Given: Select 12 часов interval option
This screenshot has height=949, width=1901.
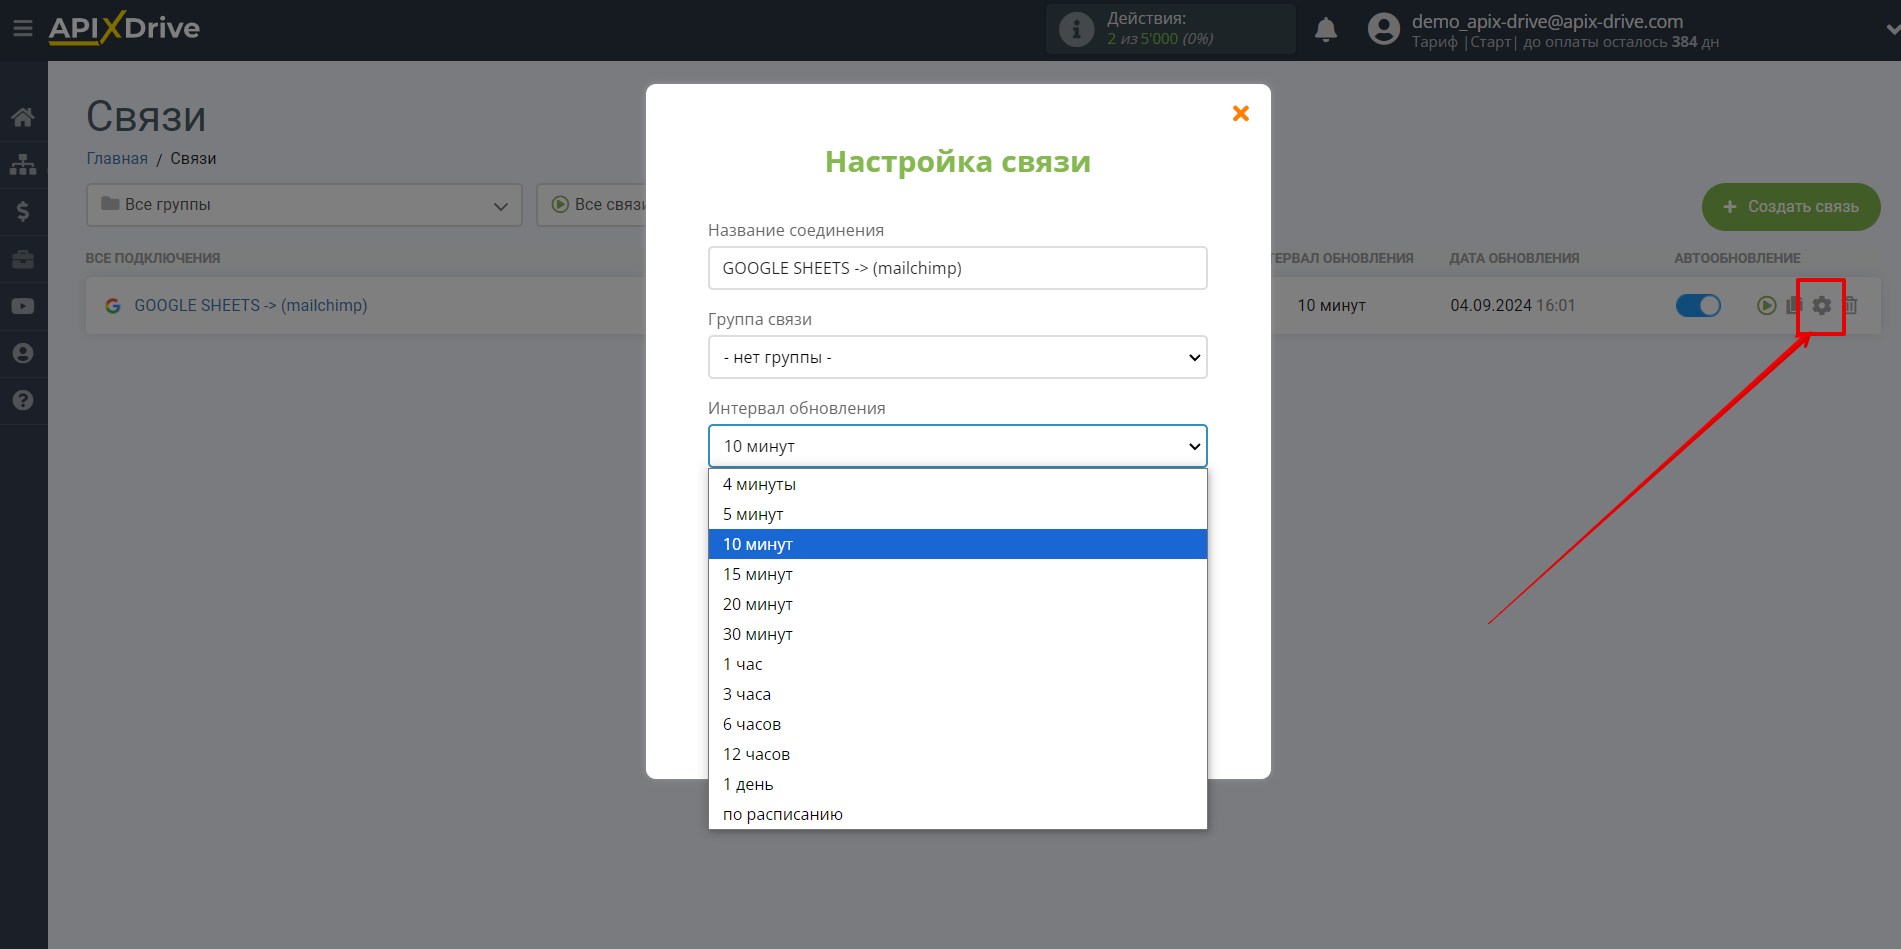Looking at the screenshot, I should (x=958, y=754).
